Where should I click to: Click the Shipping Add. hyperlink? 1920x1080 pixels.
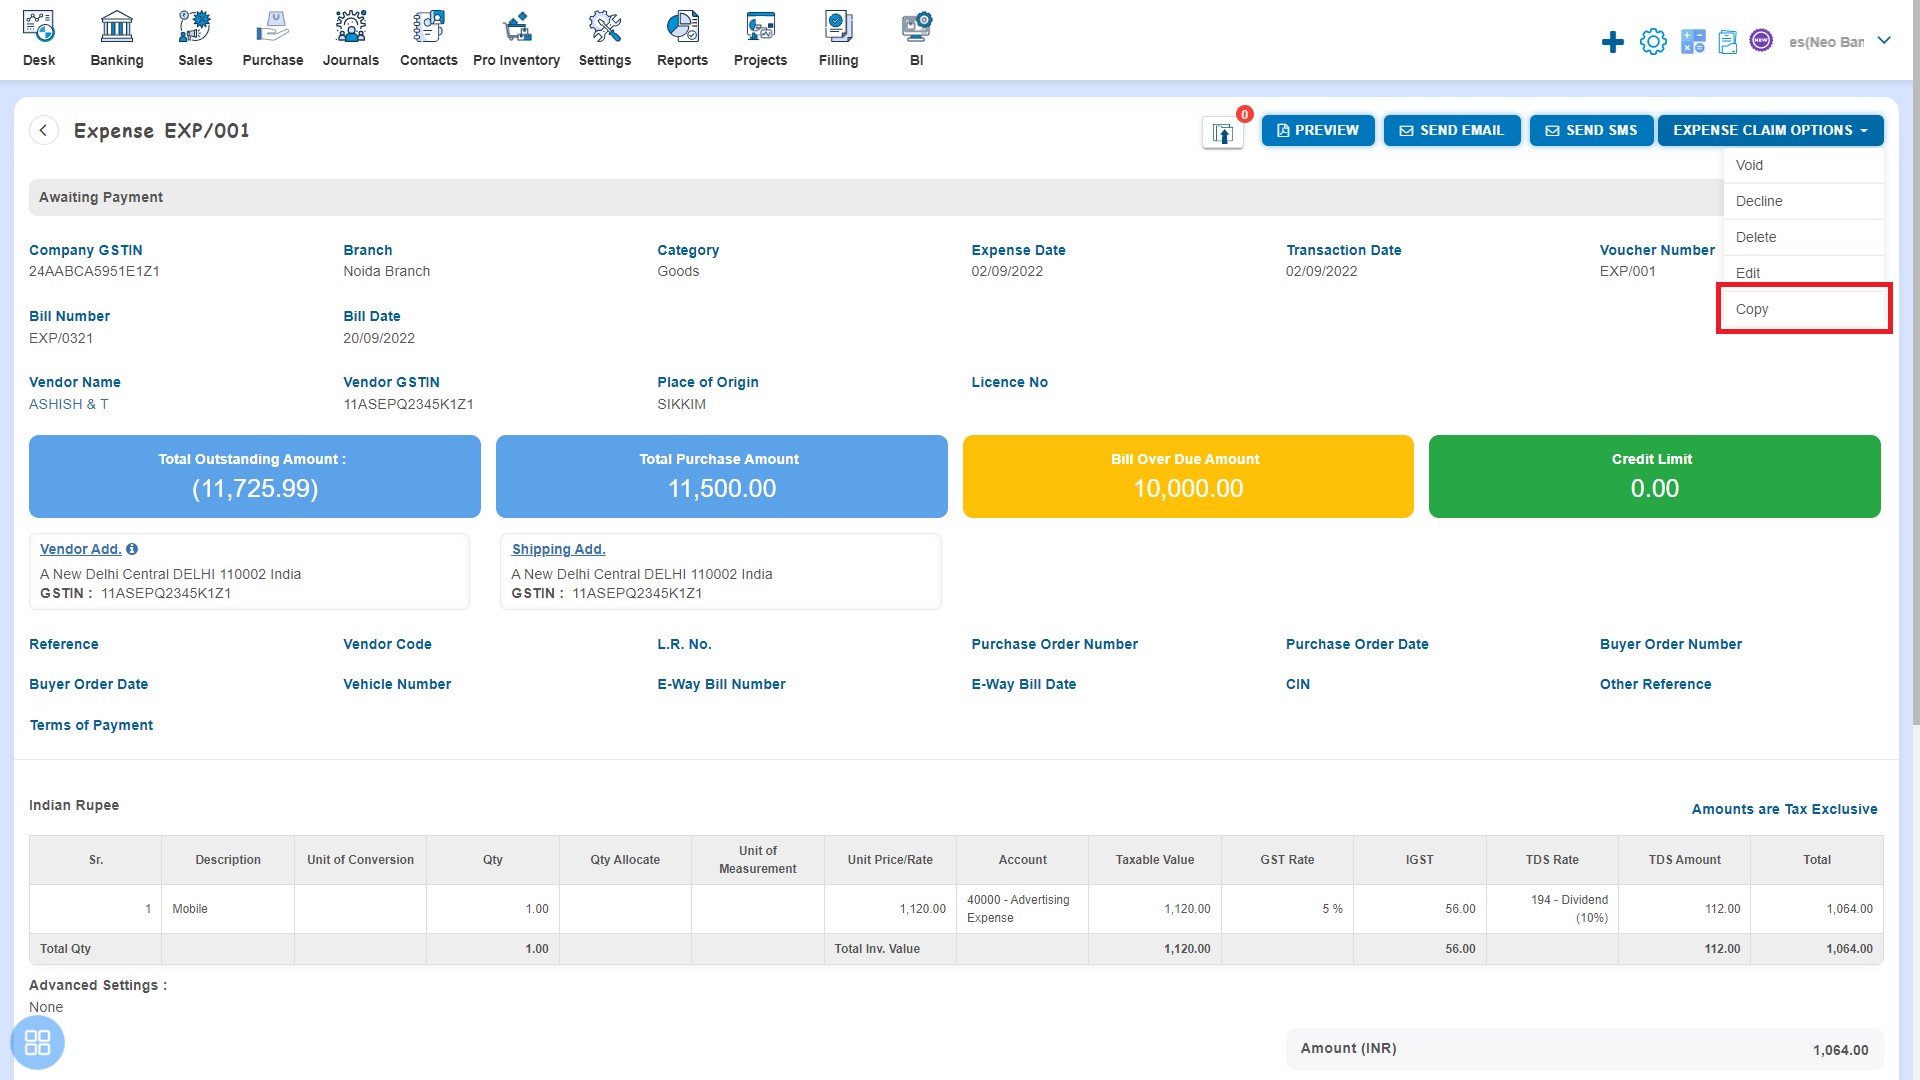click(x=558, y=549)
